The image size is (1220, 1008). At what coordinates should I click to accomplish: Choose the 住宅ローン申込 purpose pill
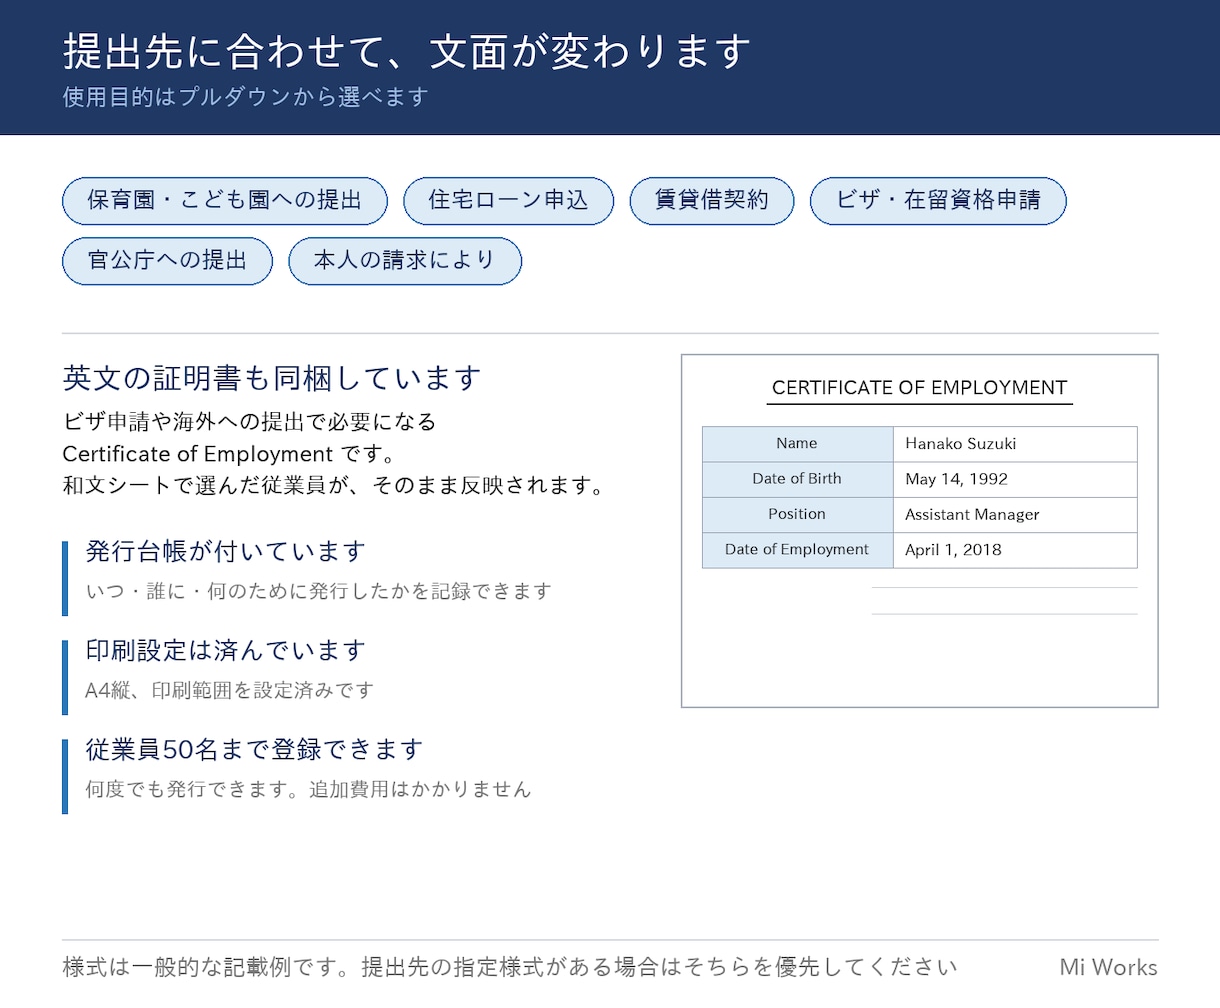pos(508,201)
